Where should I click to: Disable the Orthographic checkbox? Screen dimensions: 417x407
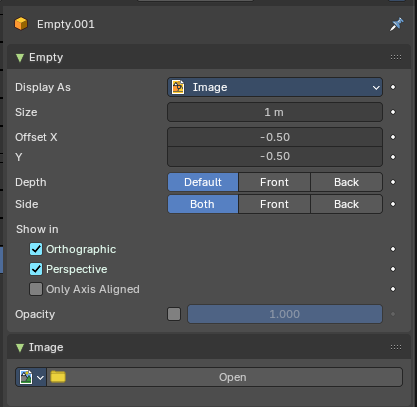(x=36, y=249)
